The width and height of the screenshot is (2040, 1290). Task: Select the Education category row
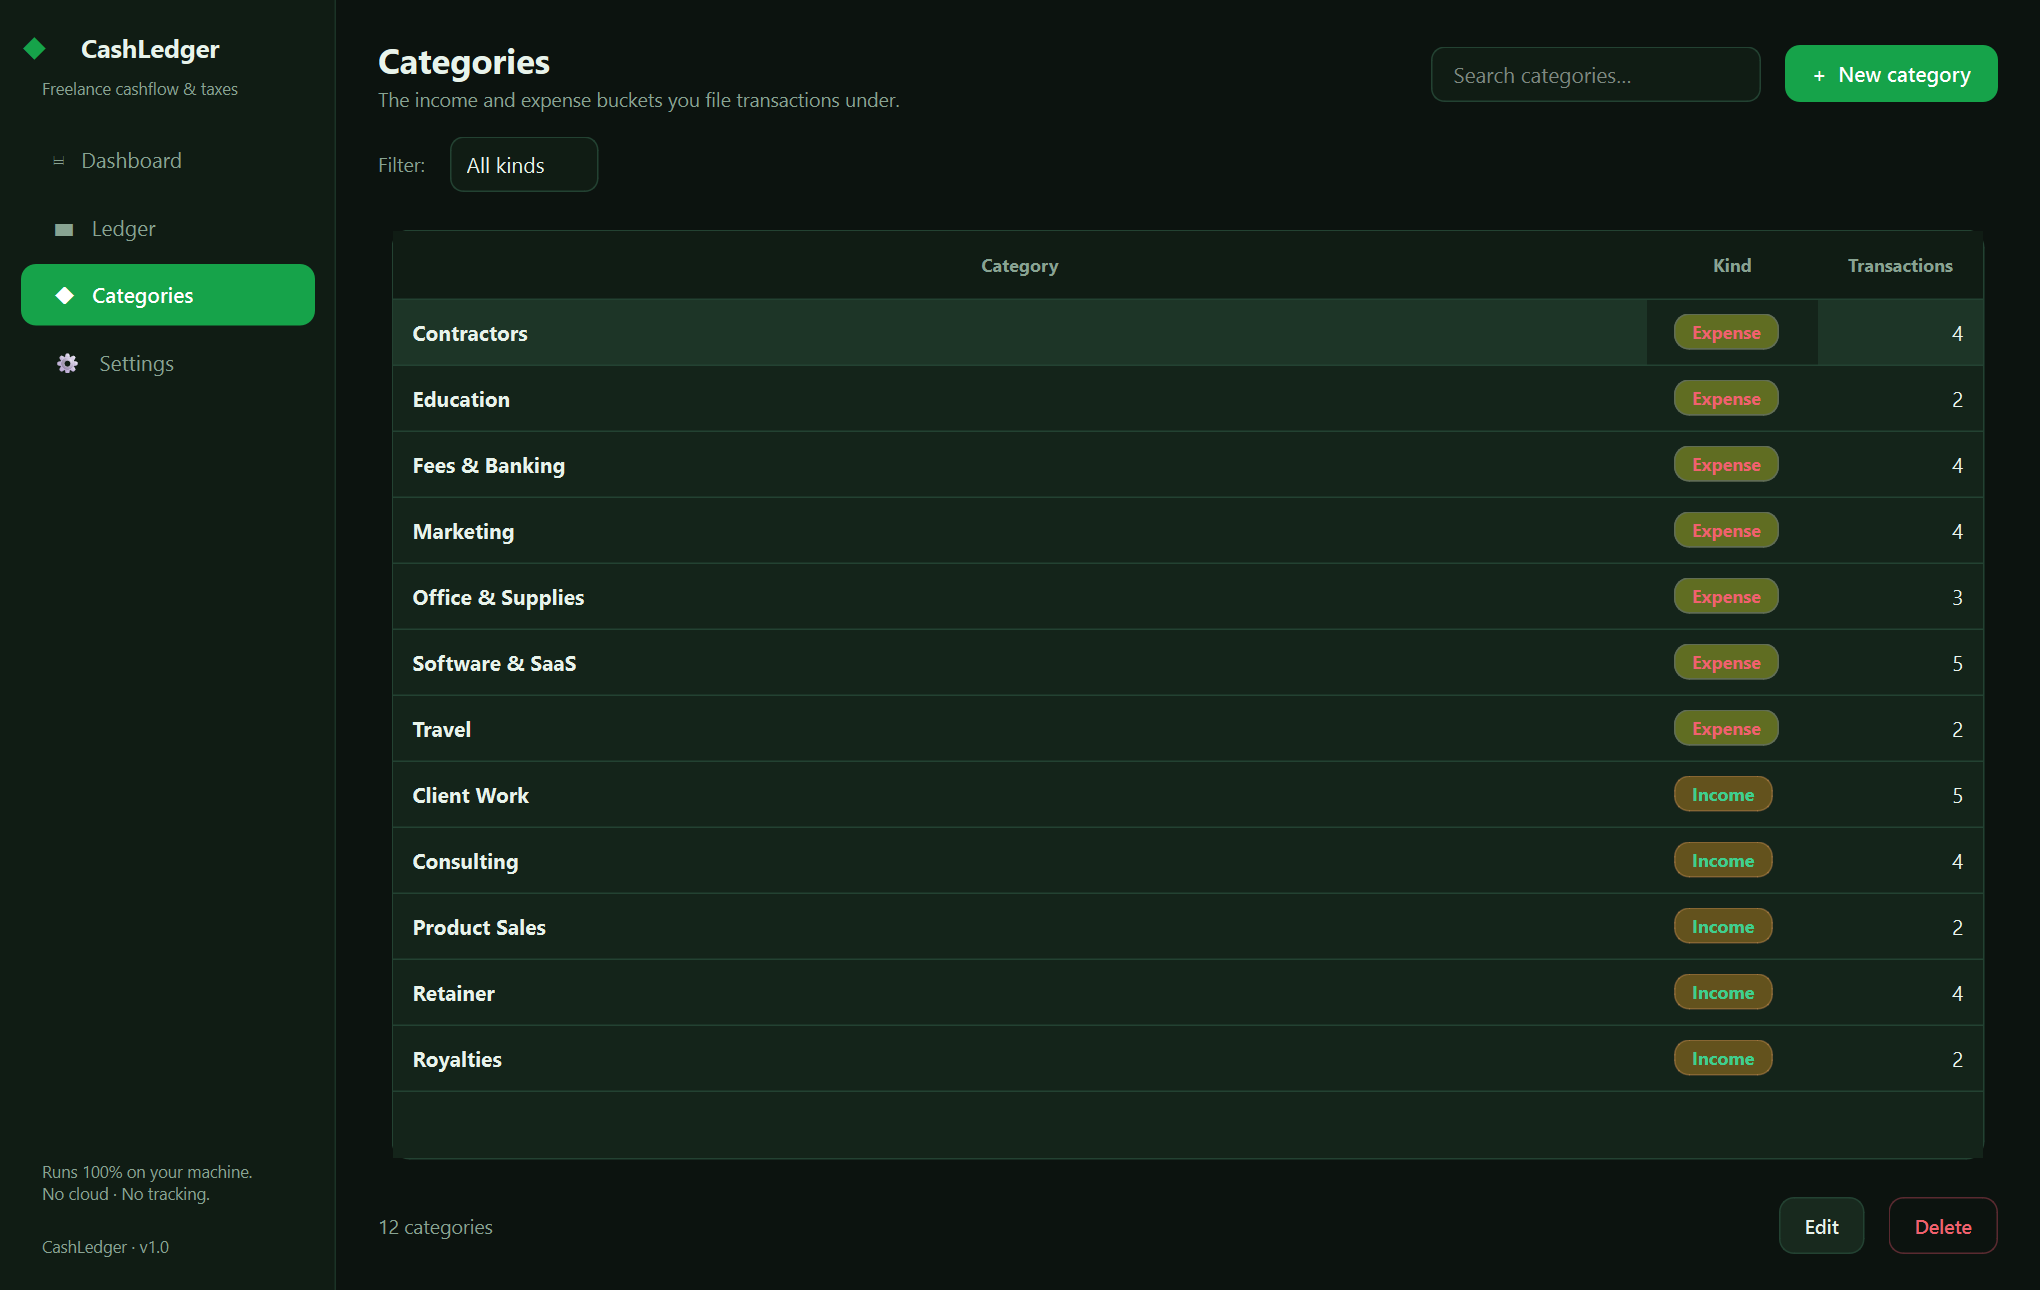(x=1188, y=399)
